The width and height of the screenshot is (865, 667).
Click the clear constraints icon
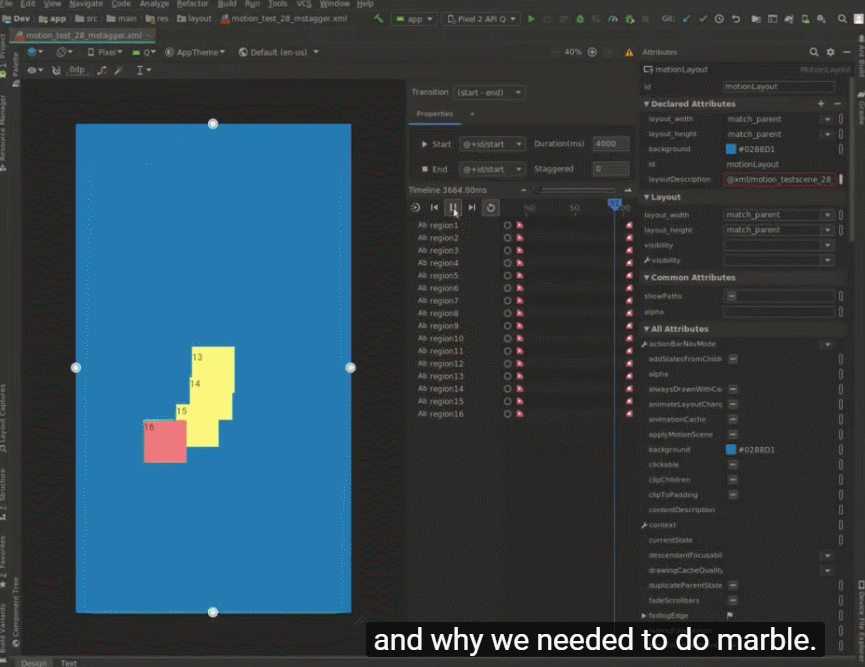[102, 70]
